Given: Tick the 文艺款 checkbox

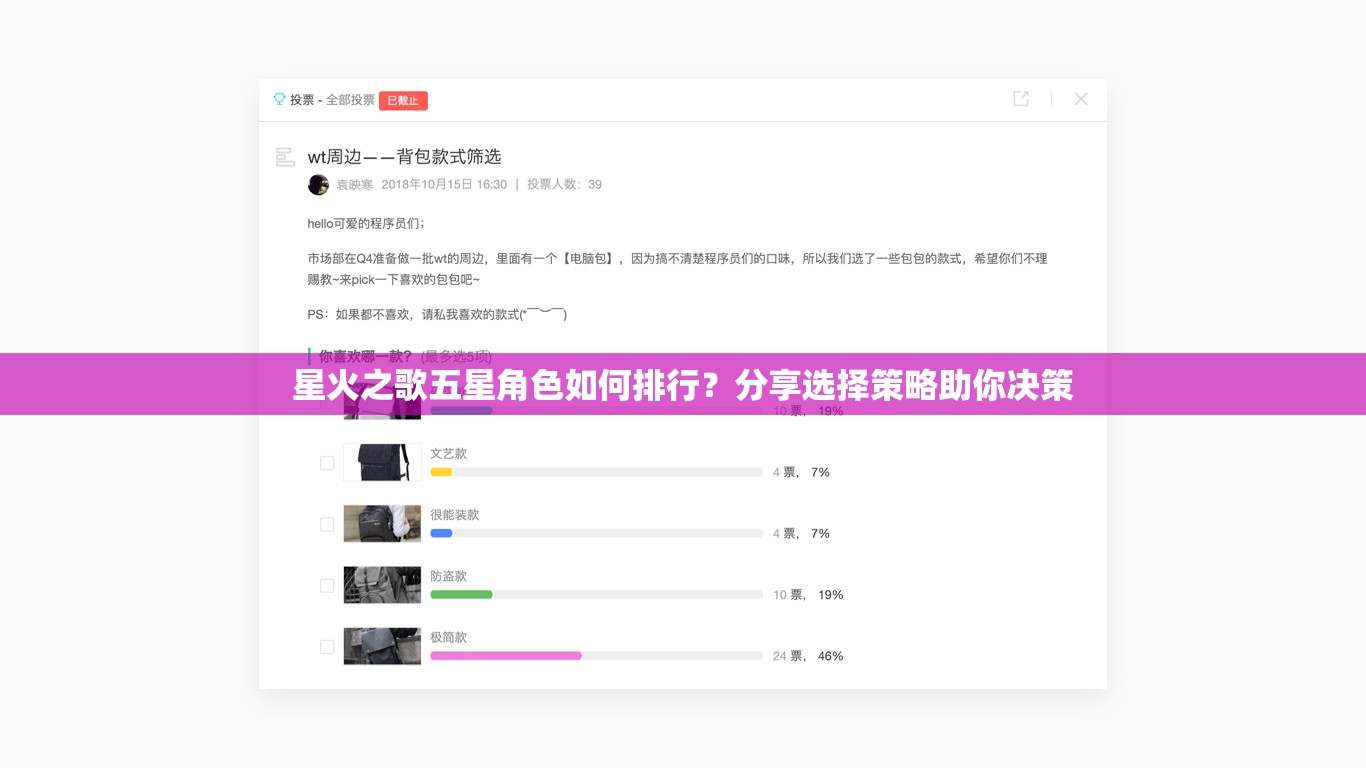Looking at the screenshot, I should pos(327,463).
